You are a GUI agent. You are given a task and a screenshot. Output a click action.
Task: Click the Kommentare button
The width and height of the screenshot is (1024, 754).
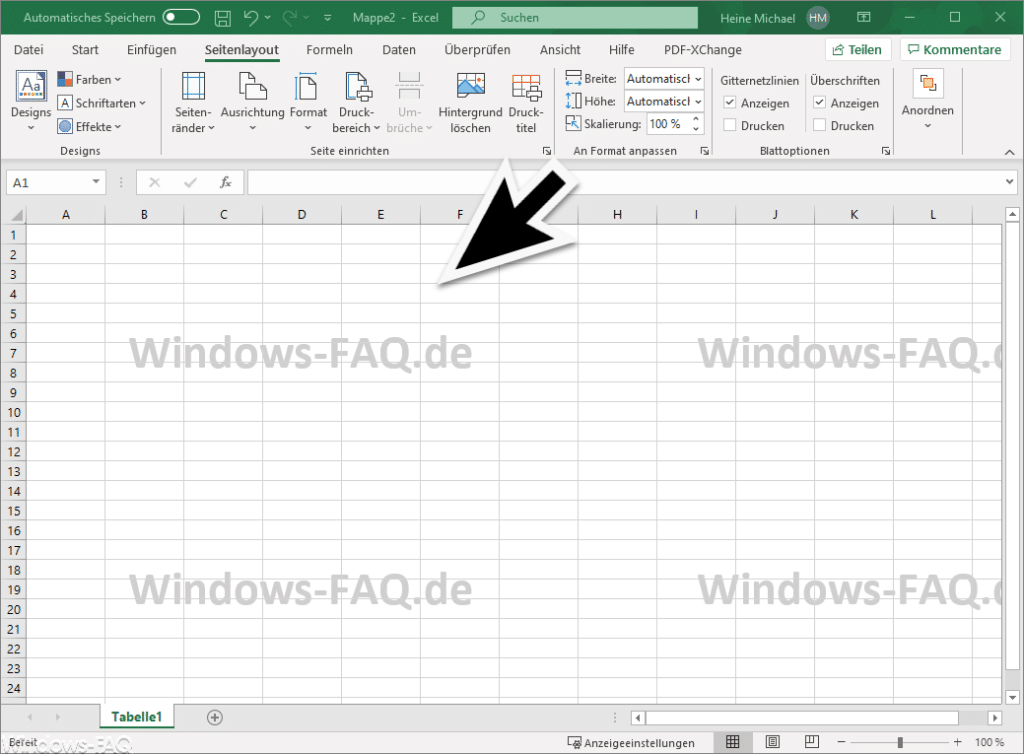click(x=955, y=50)
